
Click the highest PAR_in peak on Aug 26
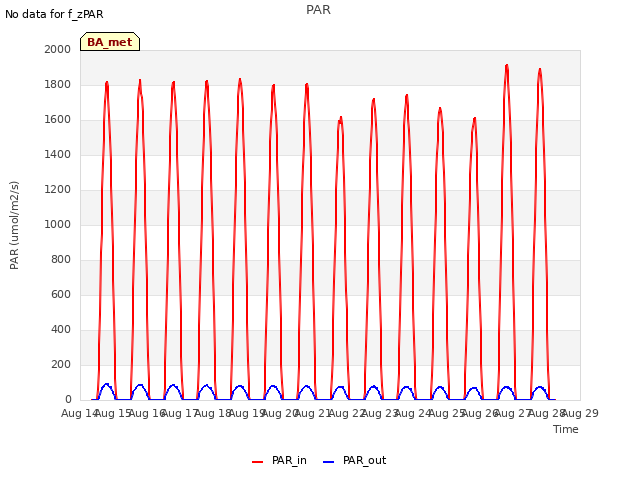[x=507, y=65]
